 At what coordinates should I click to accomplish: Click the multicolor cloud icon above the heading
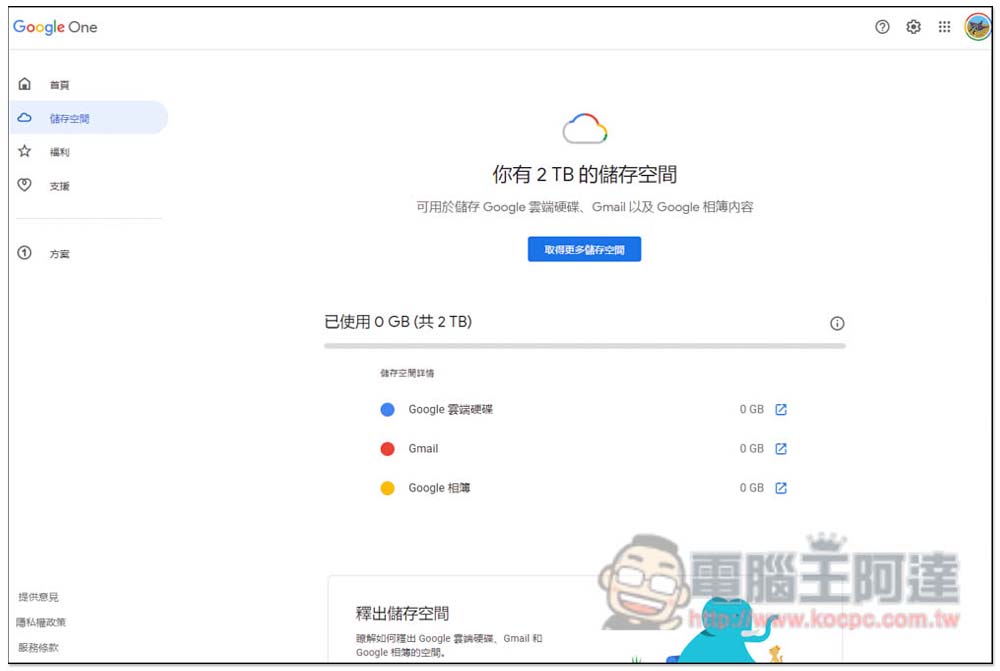pyautogui.click(x=585, y=129)
